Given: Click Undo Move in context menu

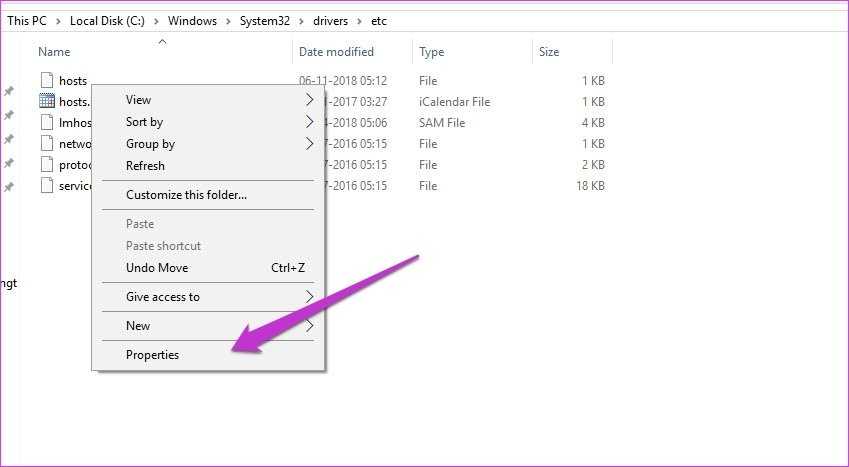Looking at the screenshot, I should click(x=157, y=268).
